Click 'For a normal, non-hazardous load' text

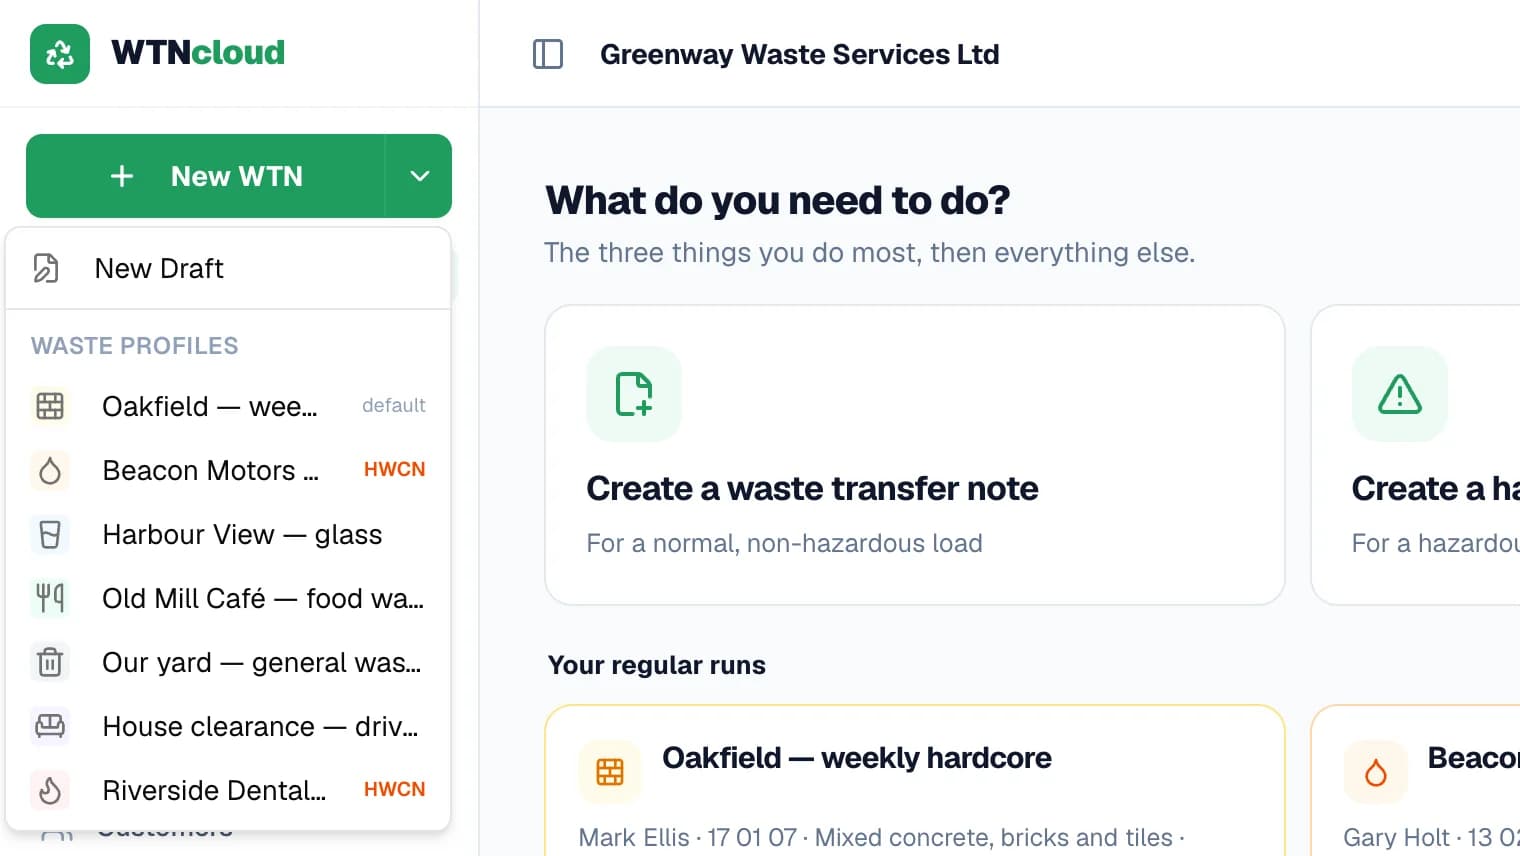[x=784, y=543]
